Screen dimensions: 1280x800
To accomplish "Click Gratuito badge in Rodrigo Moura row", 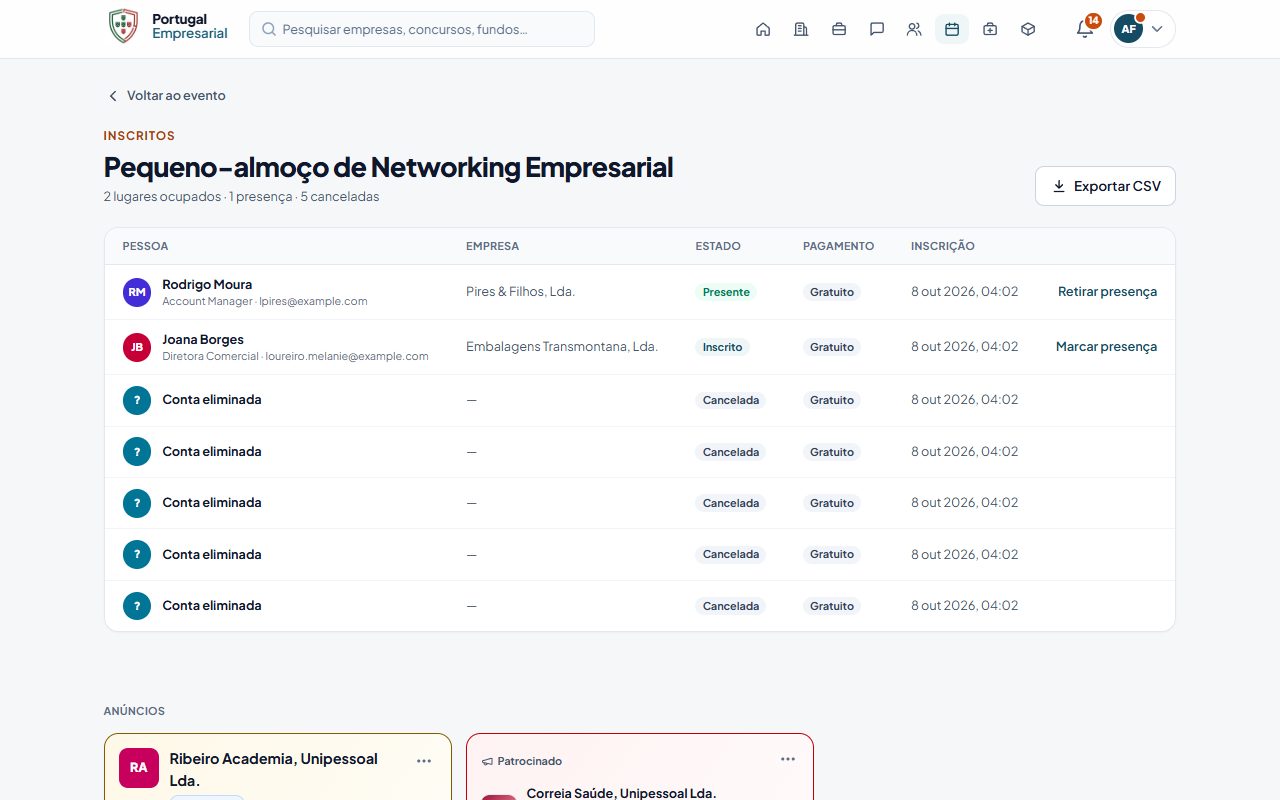I will point(832,292).
